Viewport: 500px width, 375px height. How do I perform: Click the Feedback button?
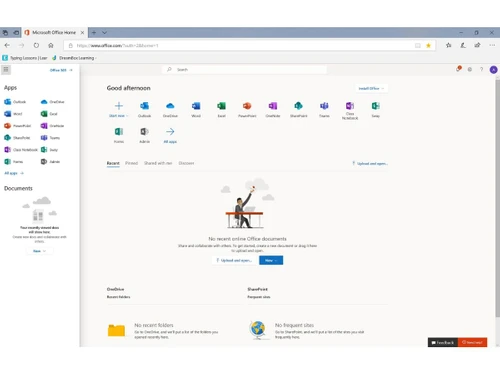click(443, 342)
